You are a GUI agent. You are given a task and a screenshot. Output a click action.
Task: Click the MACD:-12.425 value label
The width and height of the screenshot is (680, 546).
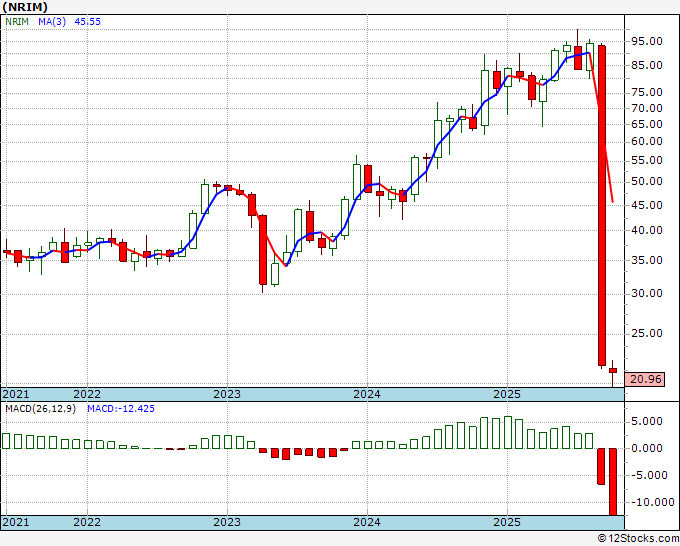point(121,409)
